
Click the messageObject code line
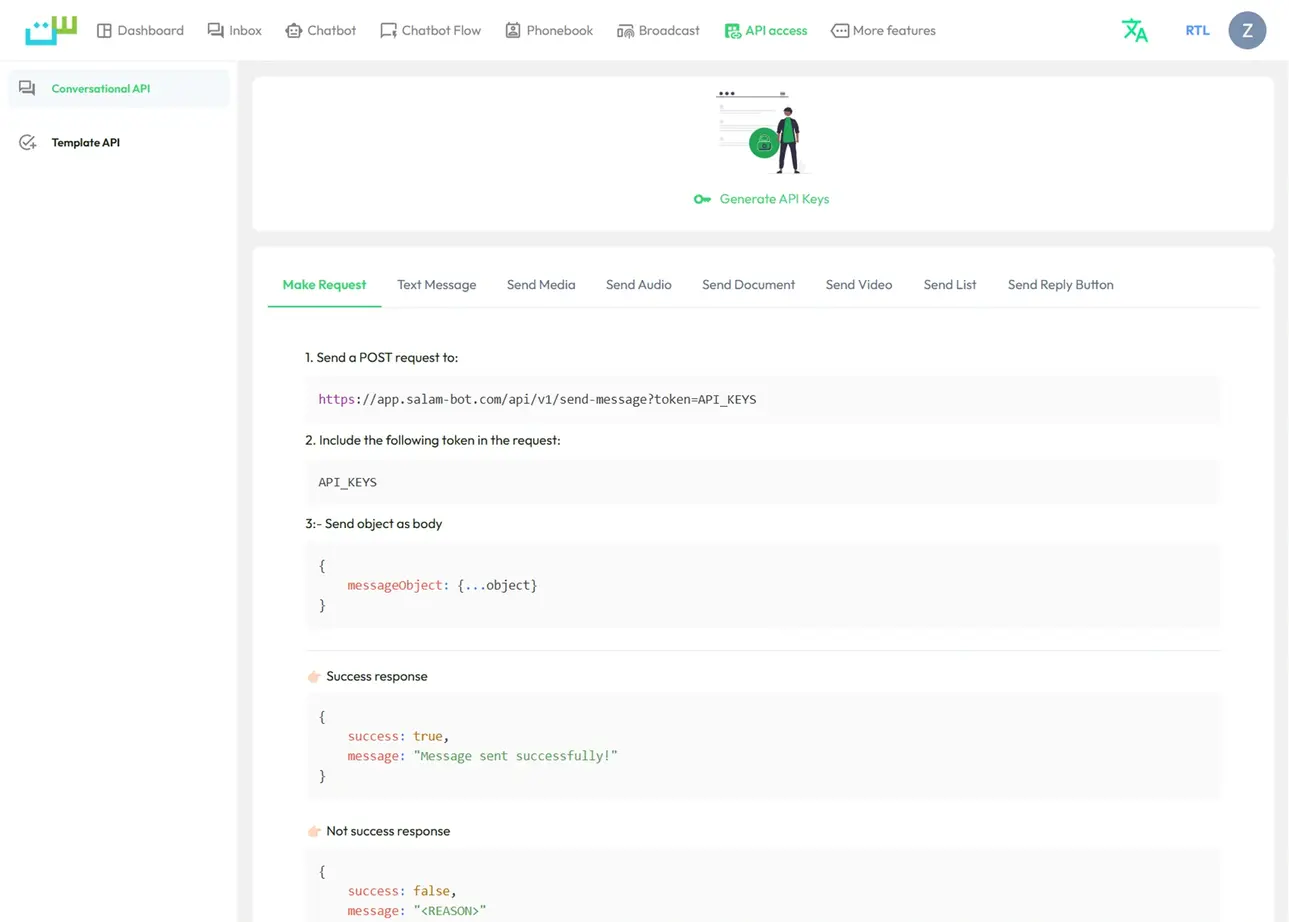442,585
